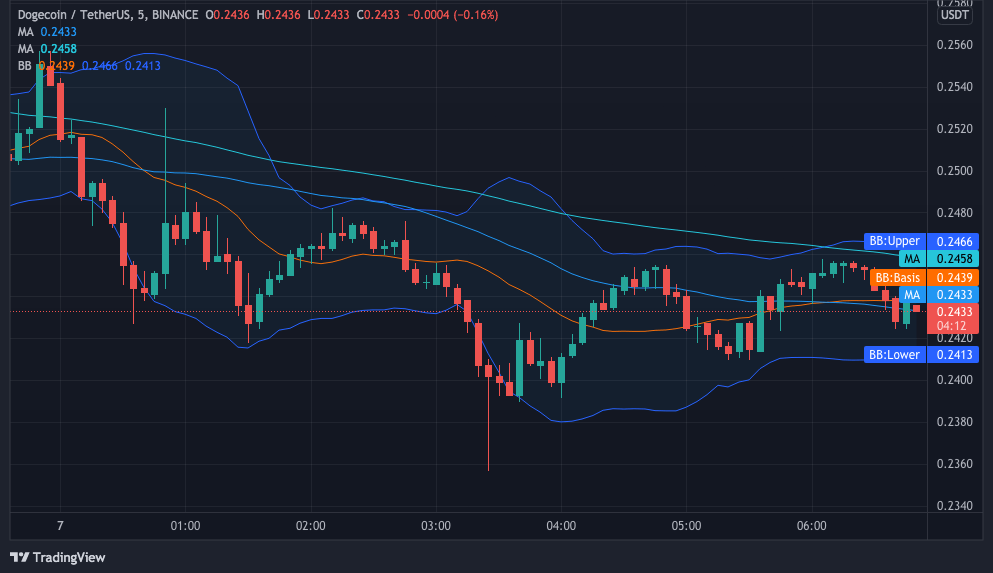Click the 03:00 time axis marker
993x573 pixels.
coord(436,526)
